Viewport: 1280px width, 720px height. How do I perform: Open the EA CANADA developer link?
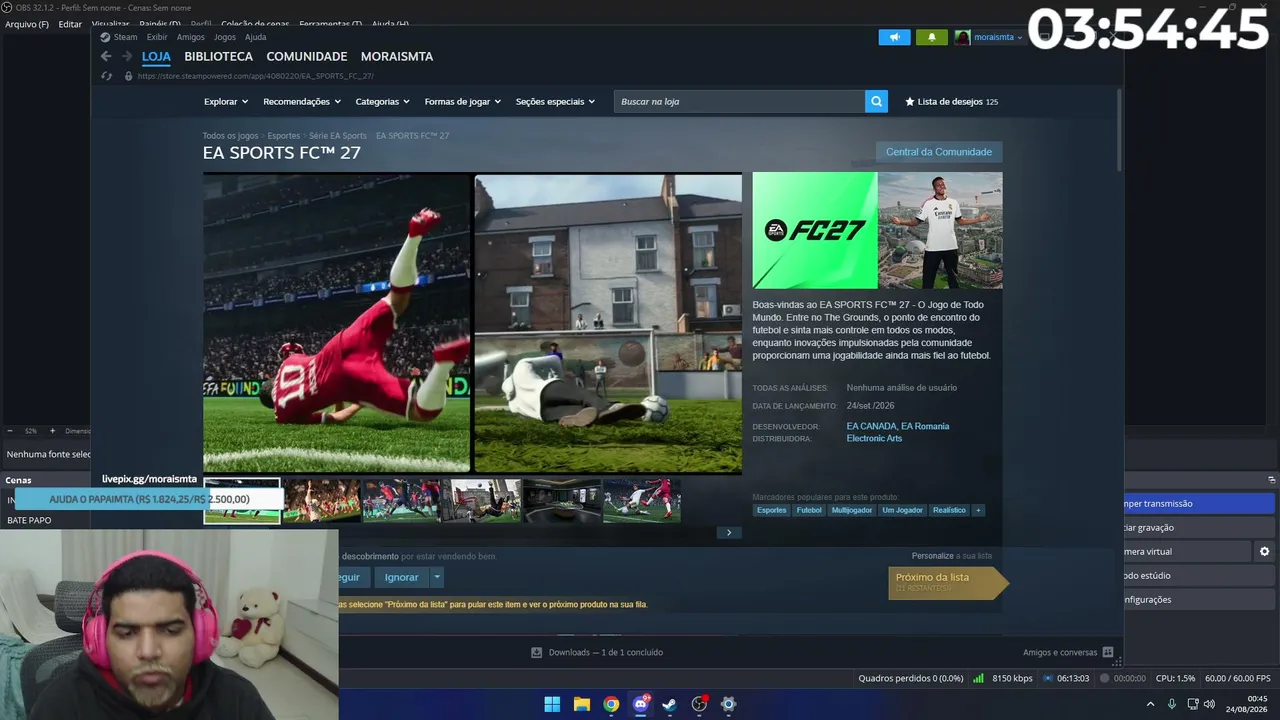871,426
